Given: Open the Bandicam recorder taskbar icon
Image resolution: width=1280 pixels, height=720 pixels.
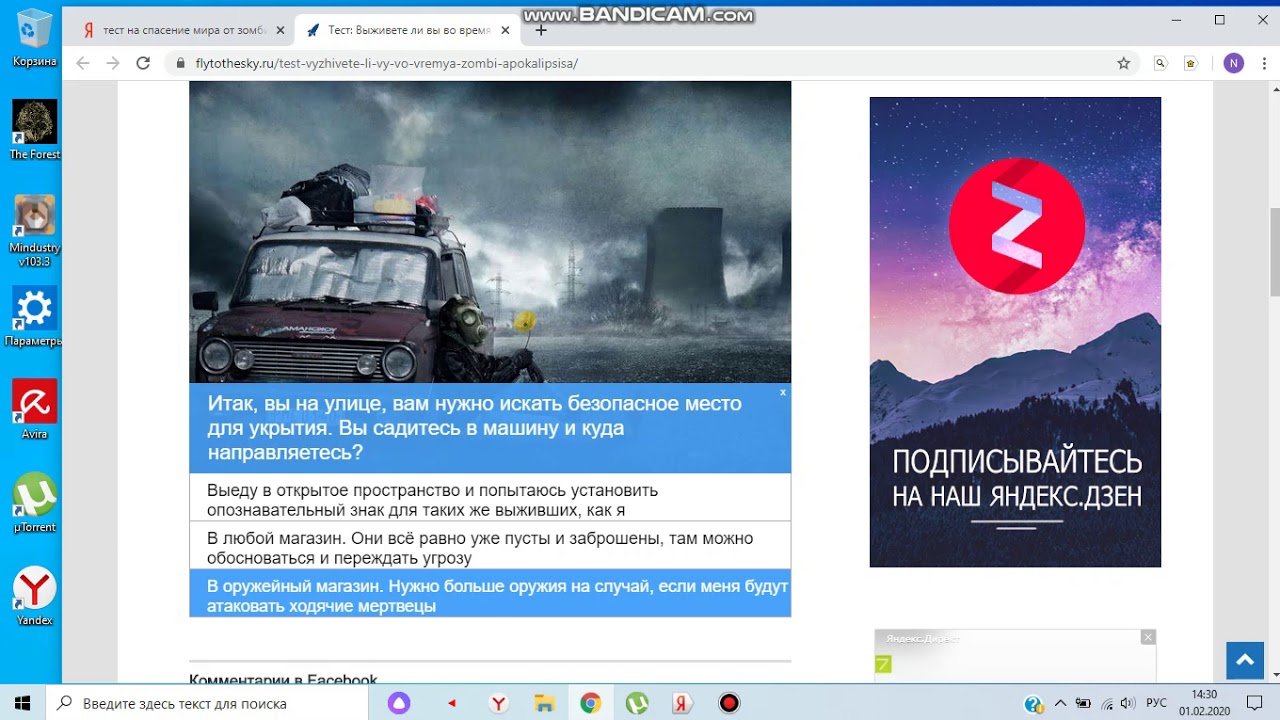Looking at the screenshot, I should tap(729, 703).
